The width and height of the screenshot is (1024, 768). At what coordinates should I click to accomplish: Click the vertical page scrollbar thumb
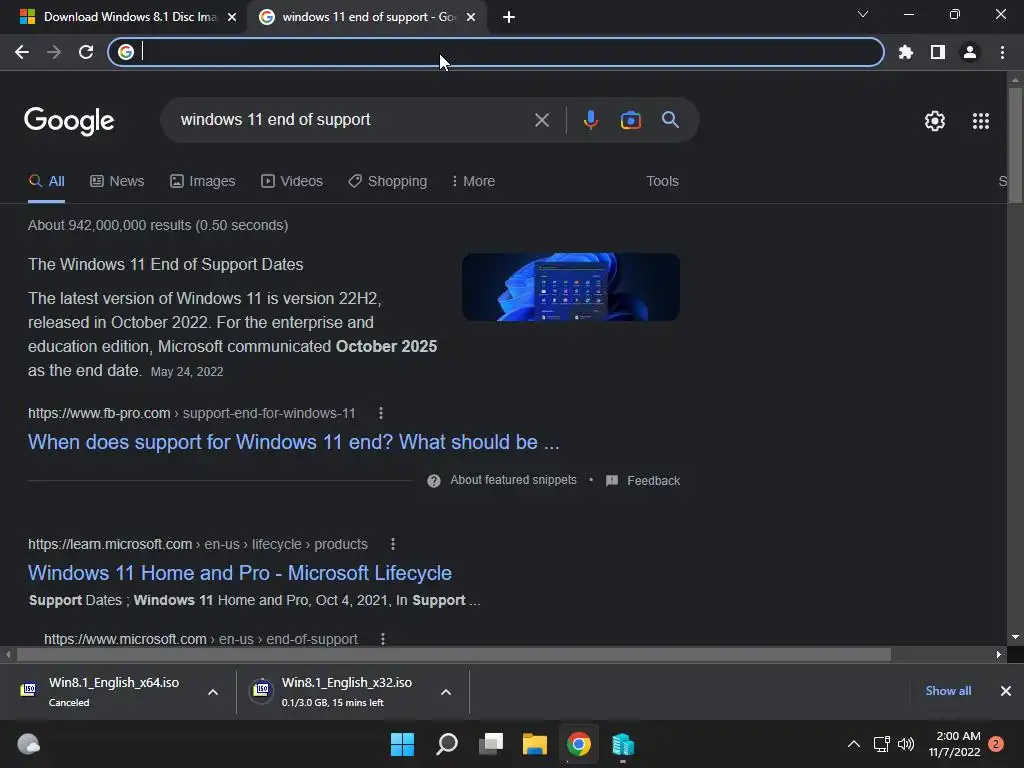(x=1015, y=144)
